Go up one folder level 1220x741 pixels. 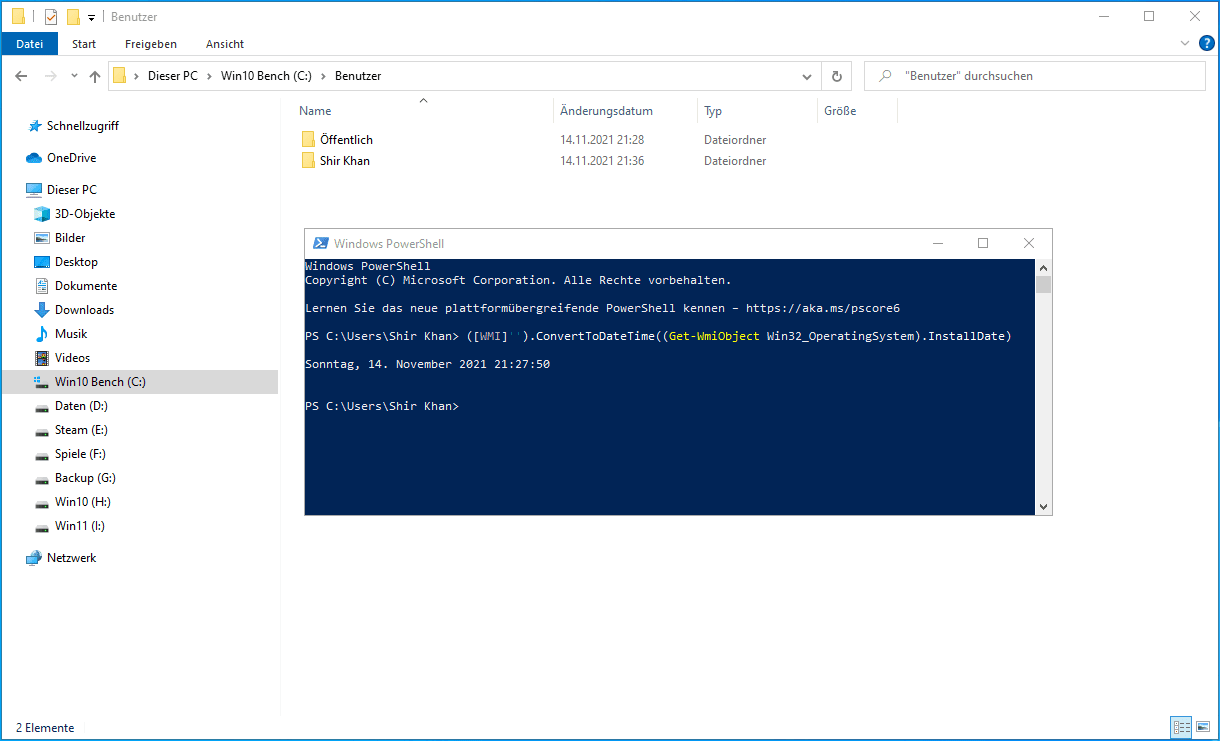pos(95,76)
